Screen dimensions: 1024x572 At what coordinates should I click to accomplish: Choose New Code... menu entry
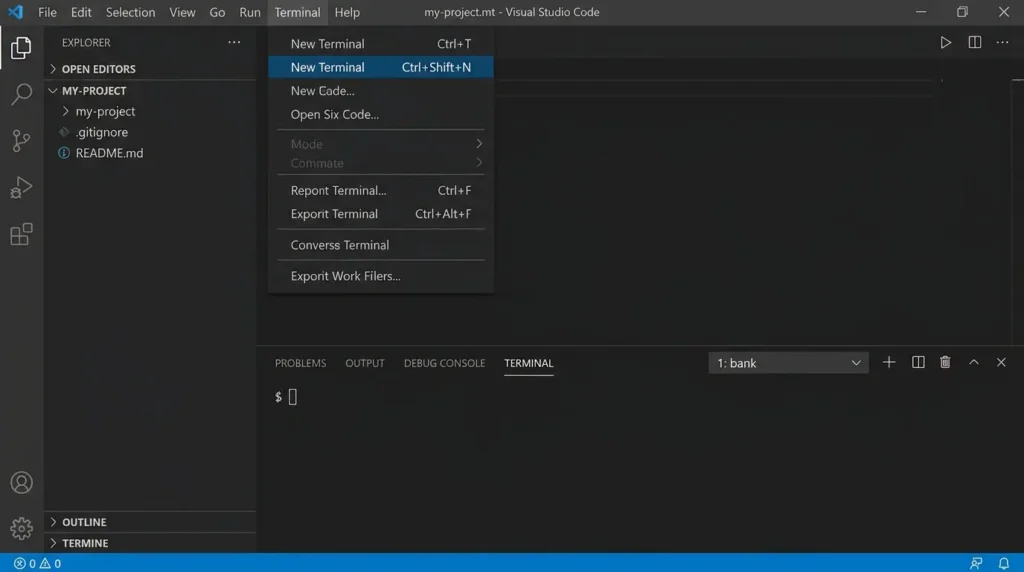click(381, 91)
